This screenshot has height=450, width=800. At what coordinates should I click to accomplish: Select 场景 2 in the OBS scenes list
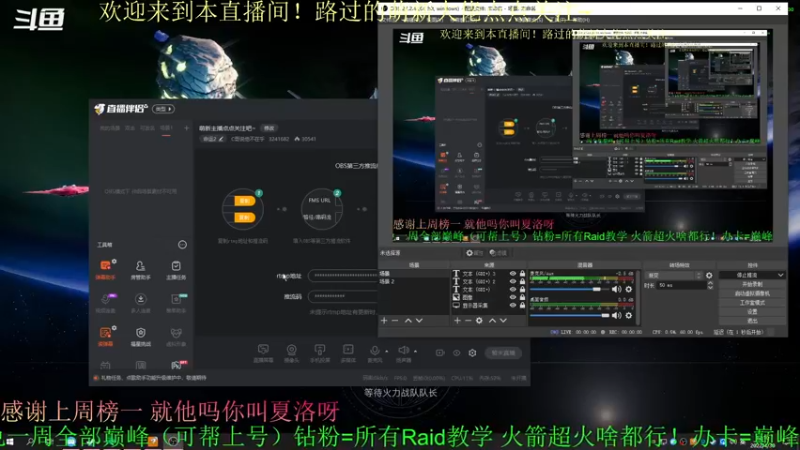414,282
